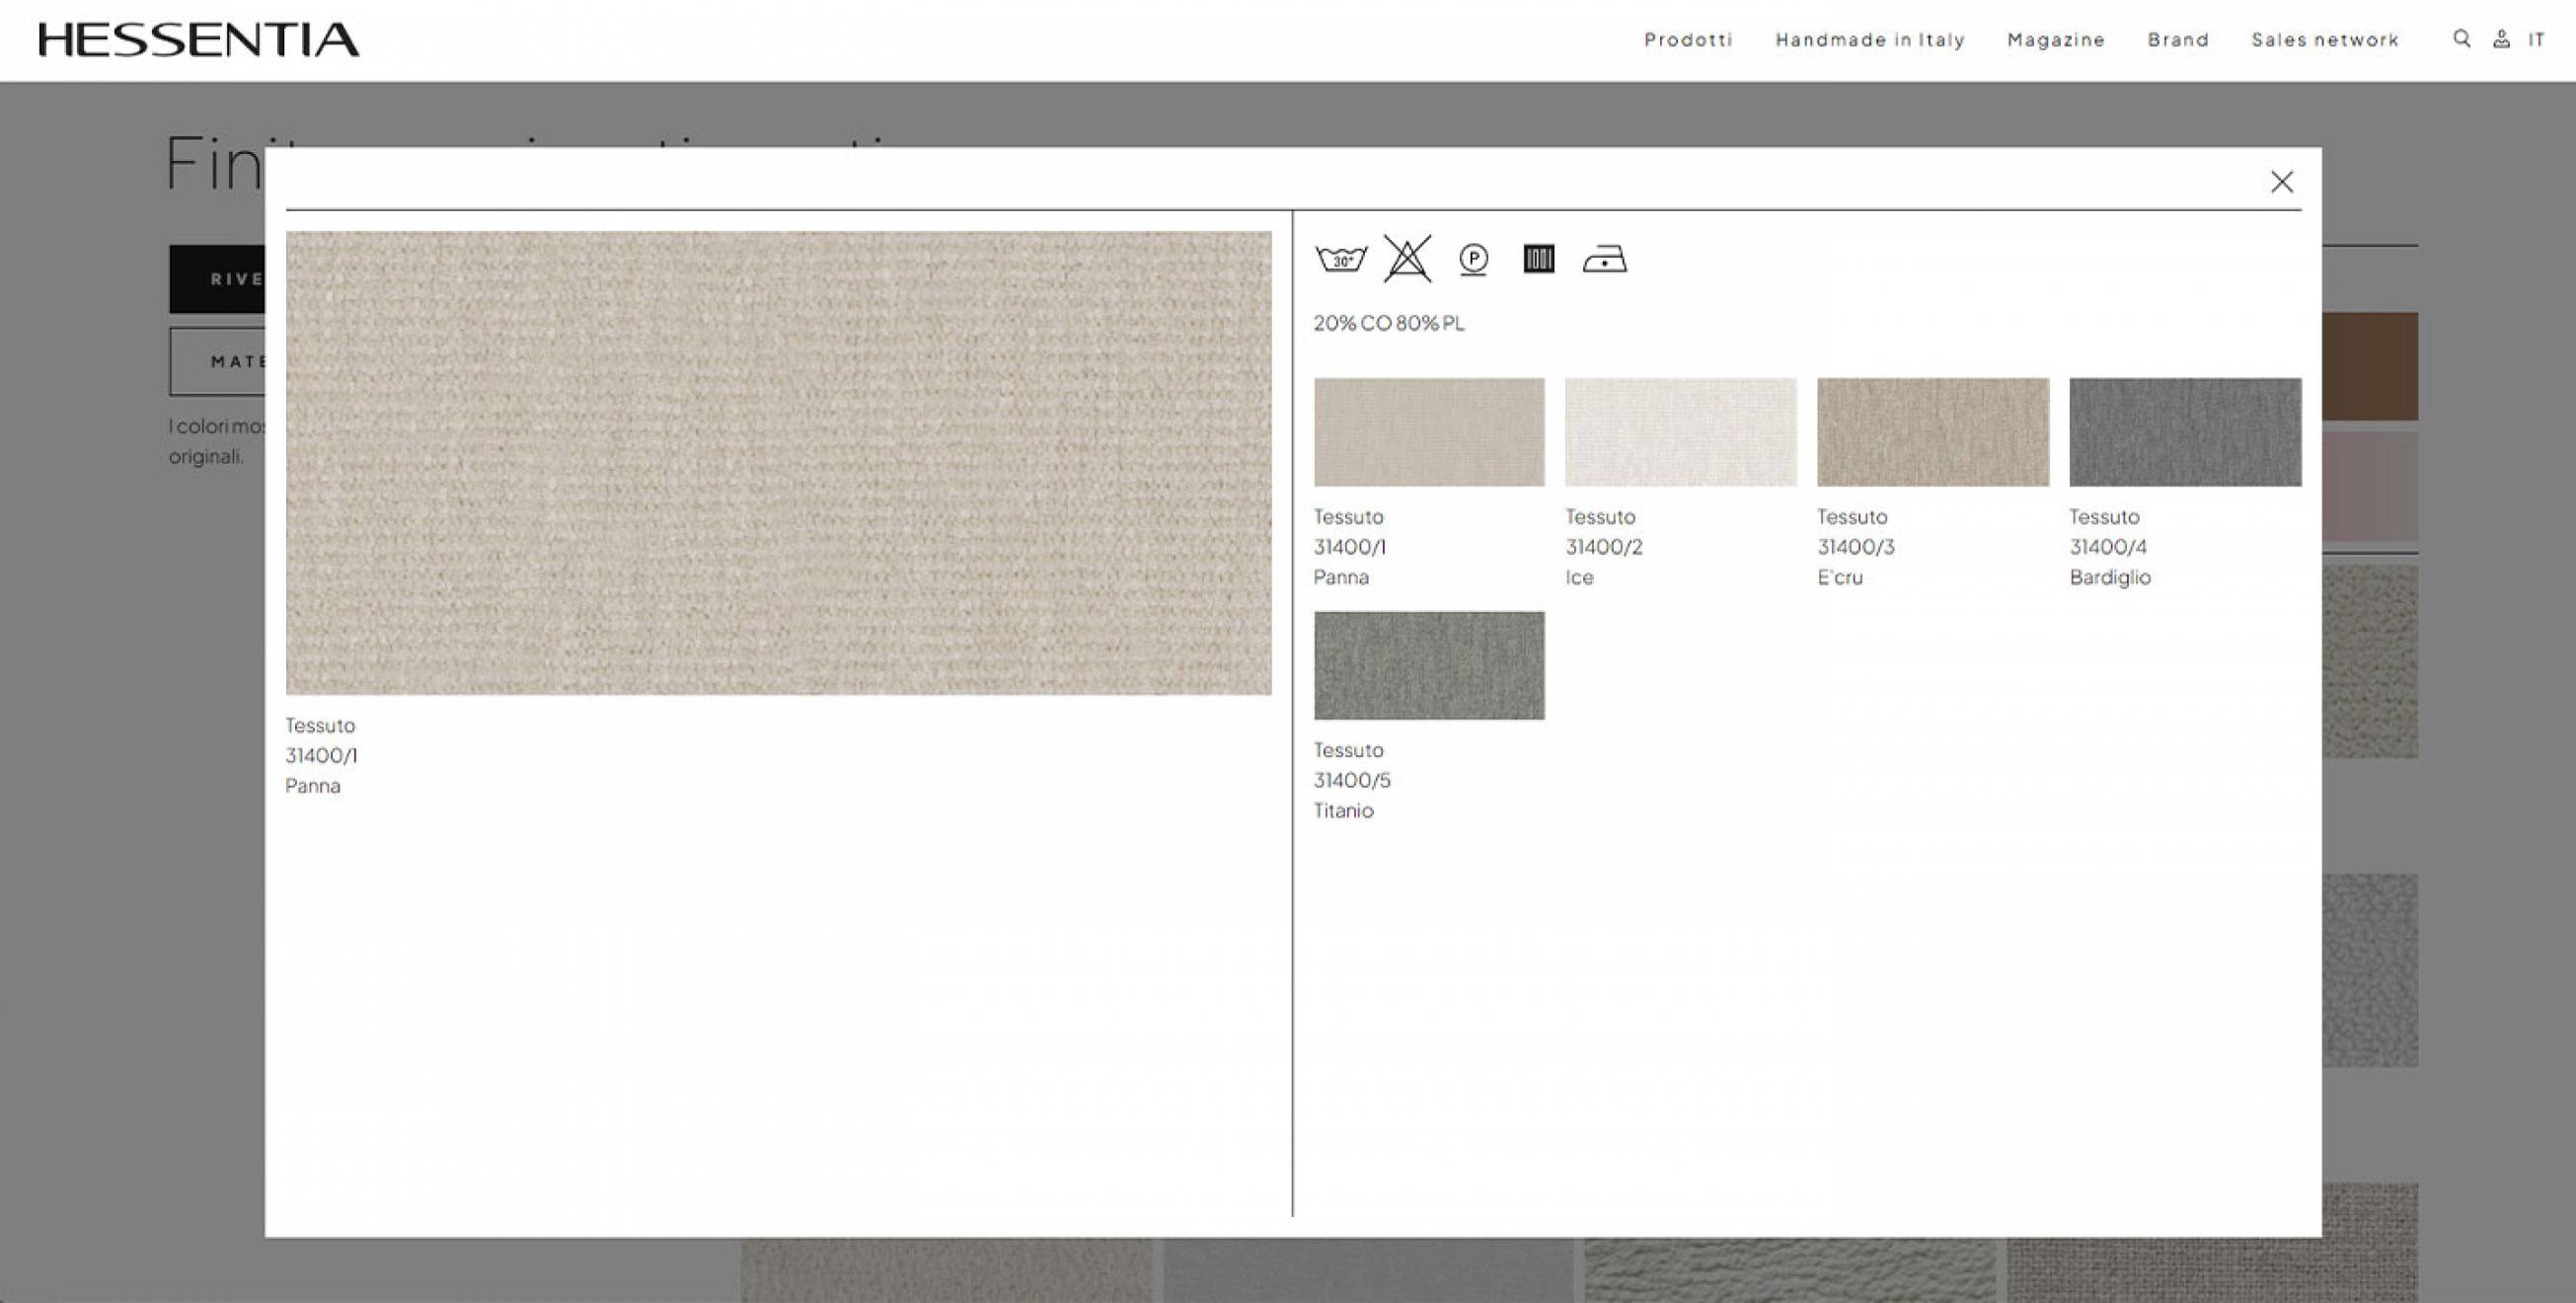This screenshot has height=1303, width=2576.
Task: Click the 30° wash care icon
Action: (x=1340, y=260)
